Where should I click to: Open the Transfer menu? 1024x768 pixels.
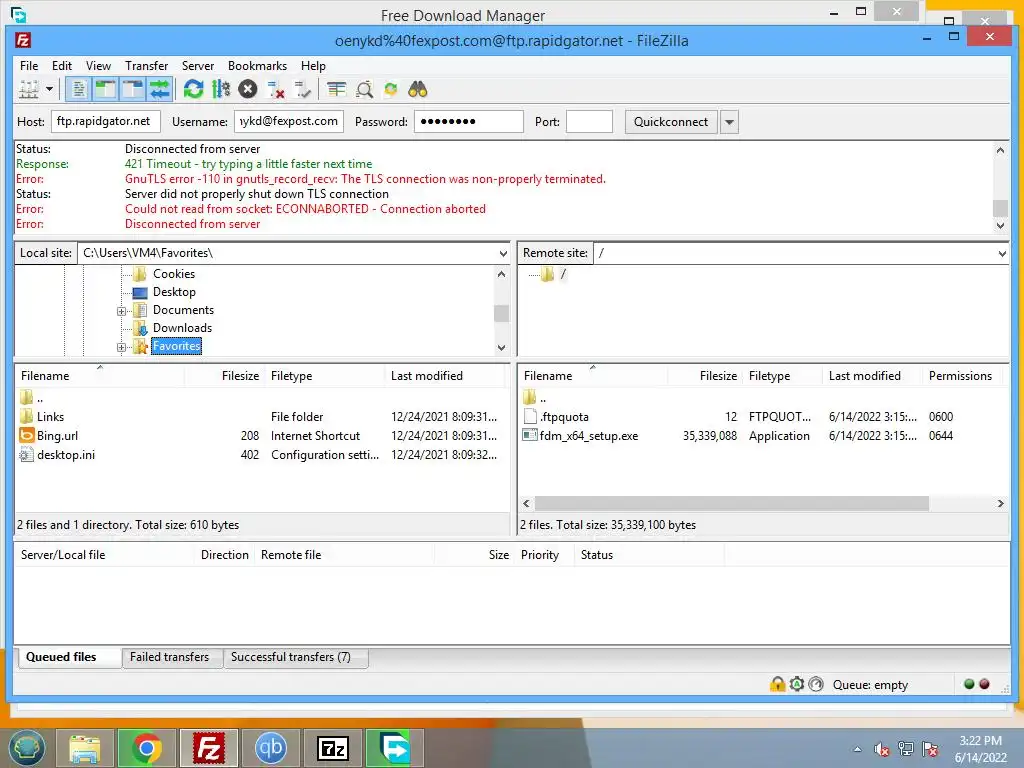point(146,66)
